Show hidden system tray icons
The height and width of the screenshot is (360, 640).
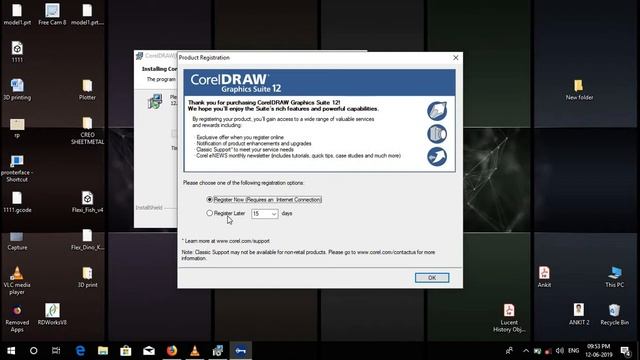(x=526, y=351)
